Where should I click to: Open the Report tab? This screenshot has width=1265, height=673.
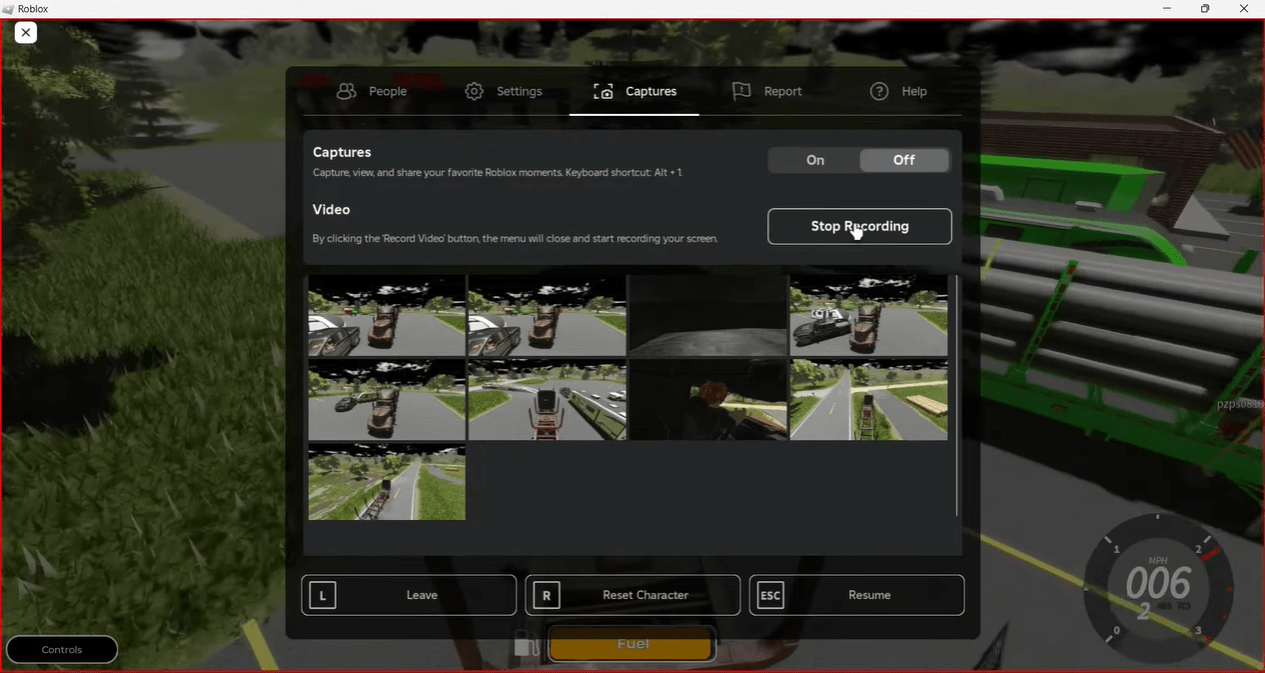767,91
